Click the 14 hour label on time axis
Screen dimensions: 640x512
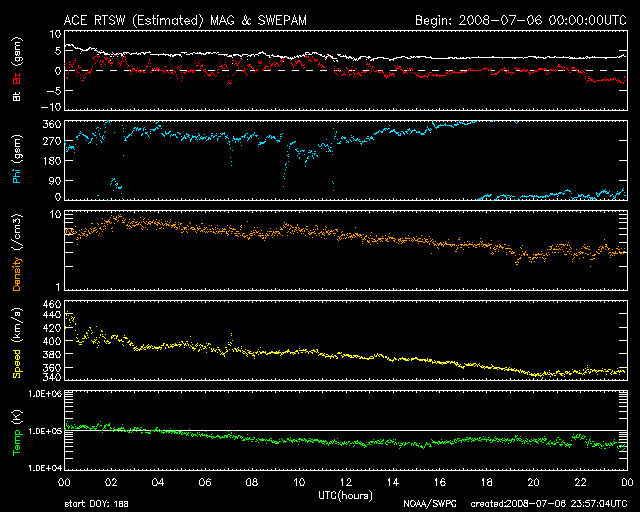point(393,482)
